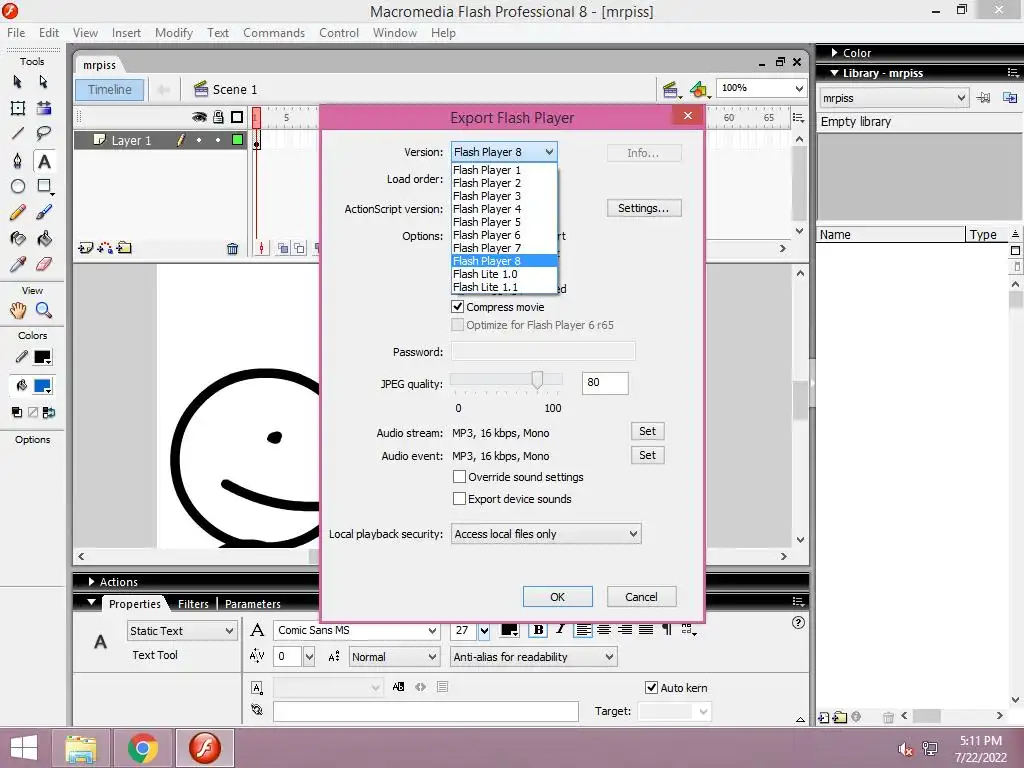The width and height of the screenshot is (1024, 768).
Task: Click the delete layer trash icon
Action: [x=232, y=248]
